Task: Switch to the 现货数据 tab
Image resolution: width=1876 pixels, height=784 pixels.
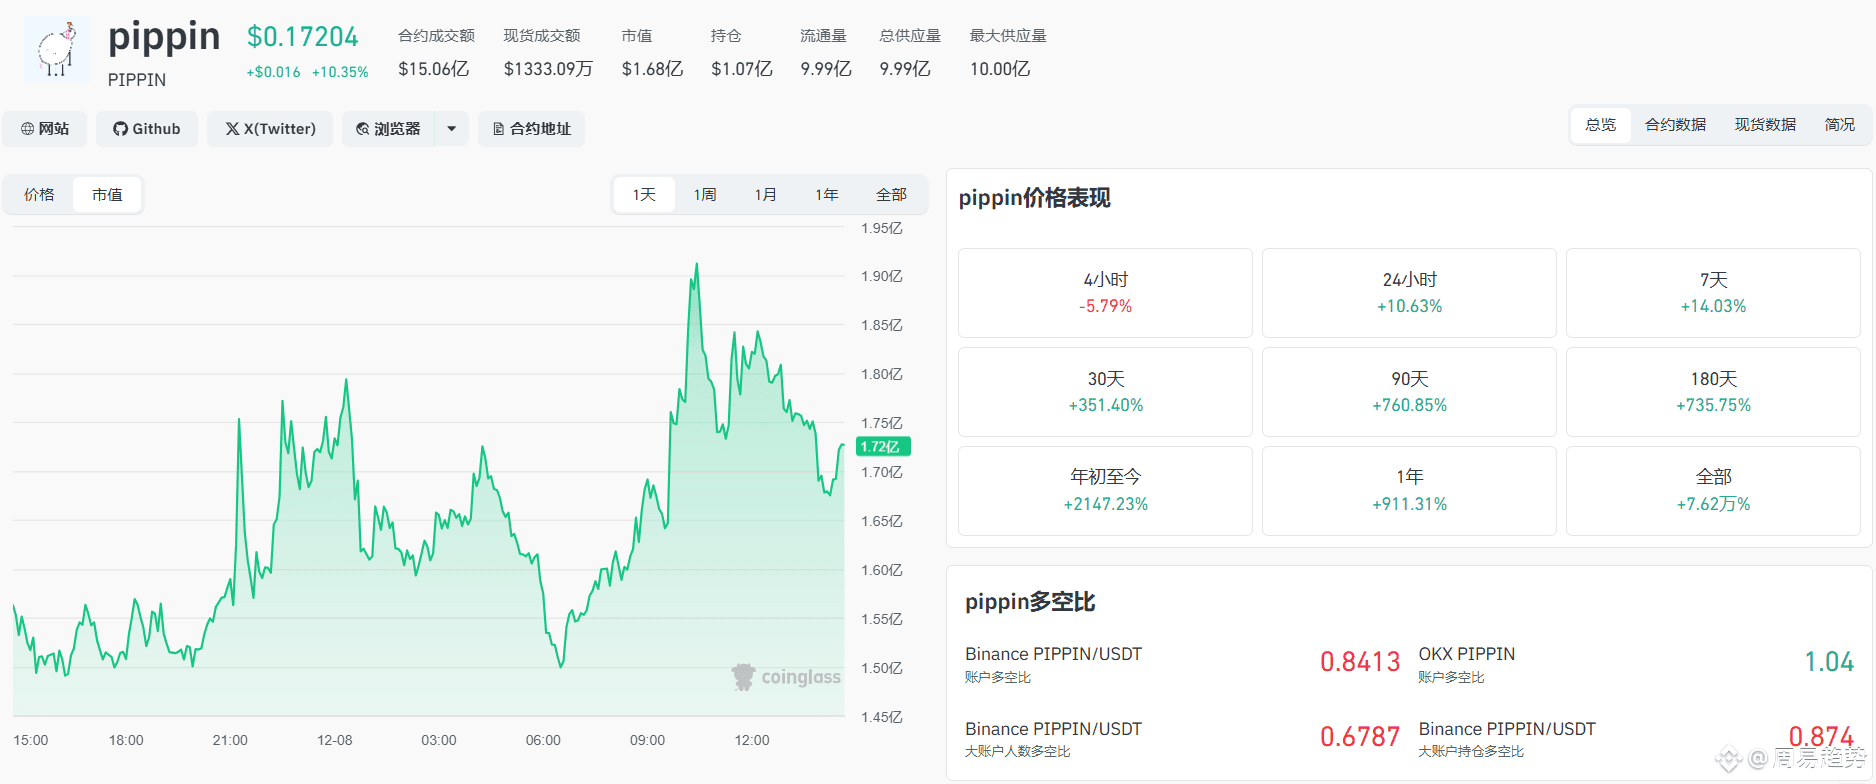Action: [x=1765, y=125]
